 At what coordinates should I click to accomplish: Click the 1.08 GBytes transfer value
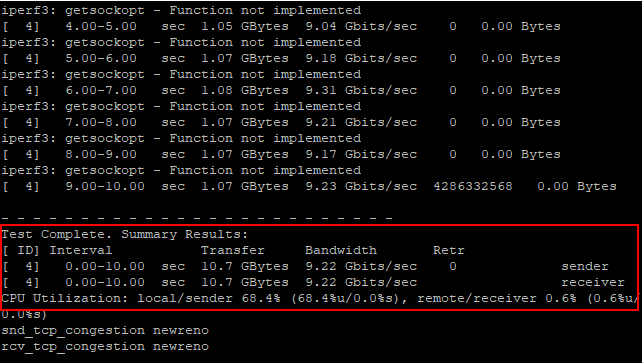tap(244, 90)
